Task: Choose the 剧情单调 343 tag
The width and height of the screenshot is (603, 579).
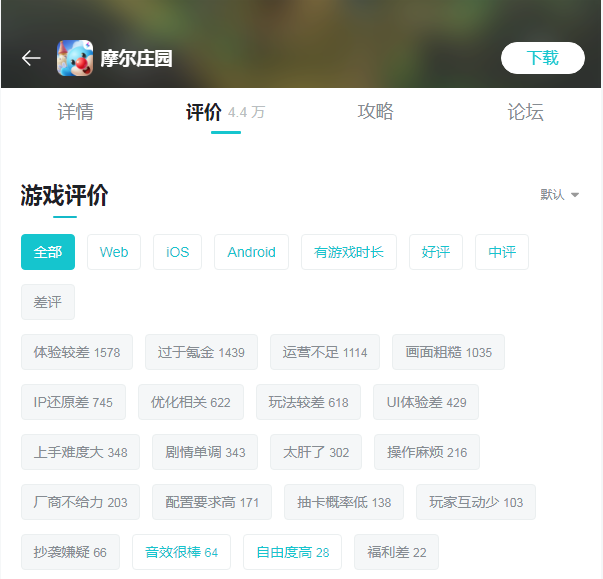Action: point(205,452)
